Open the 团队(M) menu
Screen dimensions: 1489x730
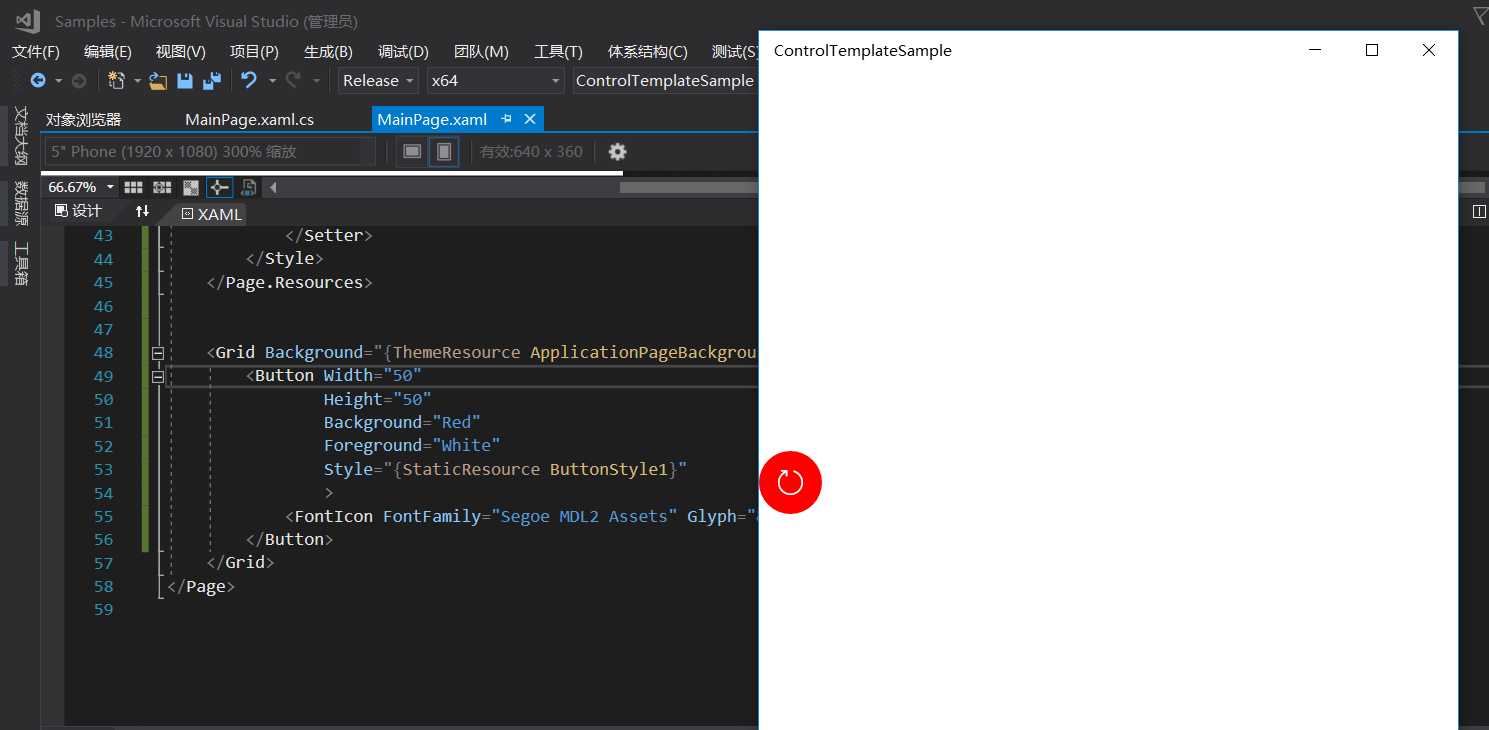click(x=481, y=52)
